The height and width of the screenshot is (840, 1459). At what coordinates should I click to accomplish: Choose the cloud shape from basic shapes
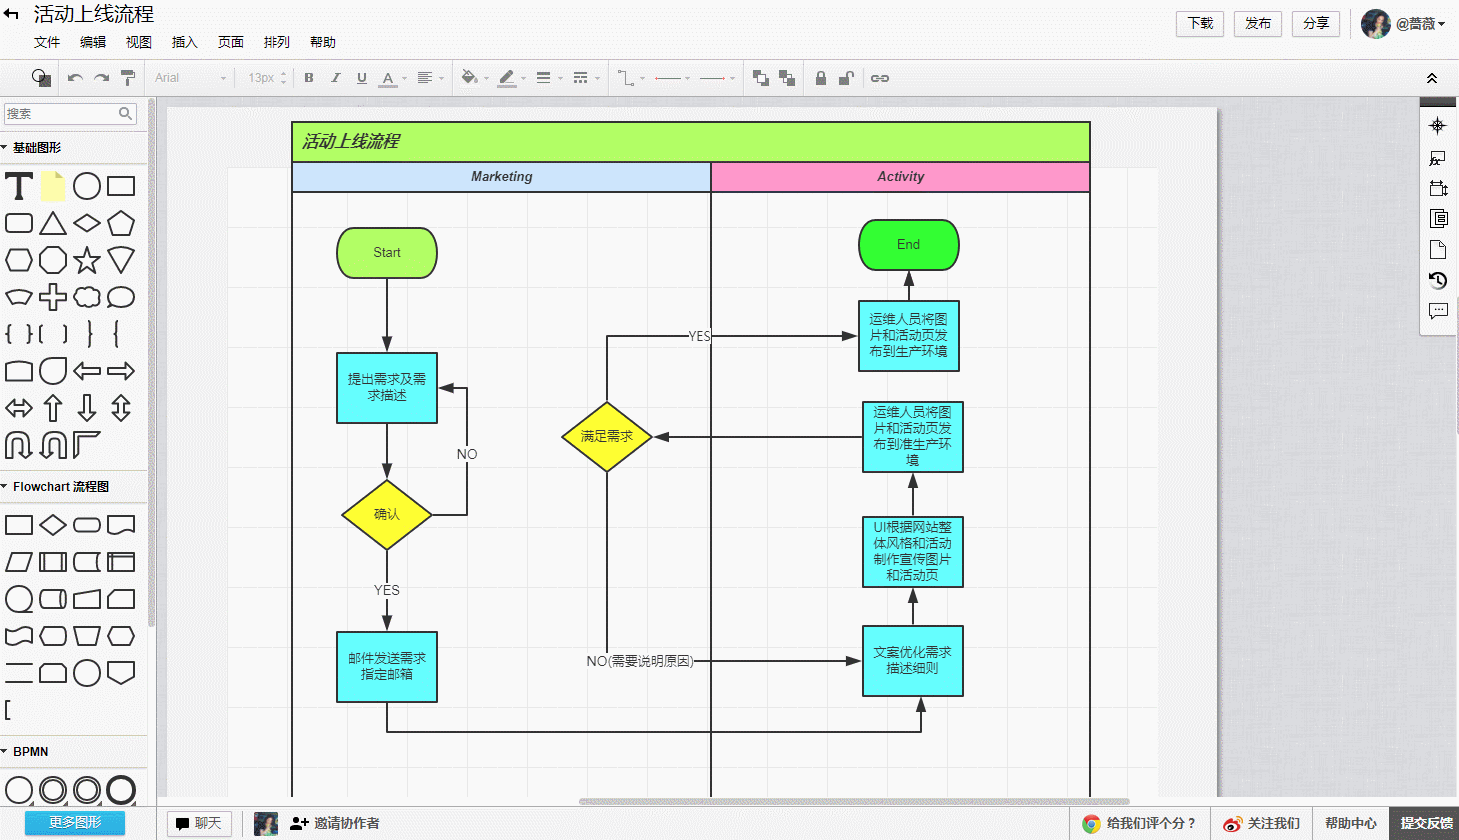tap(87, 297)
